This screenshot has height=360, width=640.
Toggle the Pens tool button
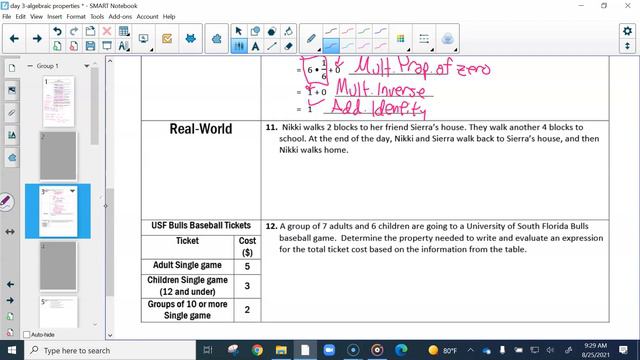239,46
